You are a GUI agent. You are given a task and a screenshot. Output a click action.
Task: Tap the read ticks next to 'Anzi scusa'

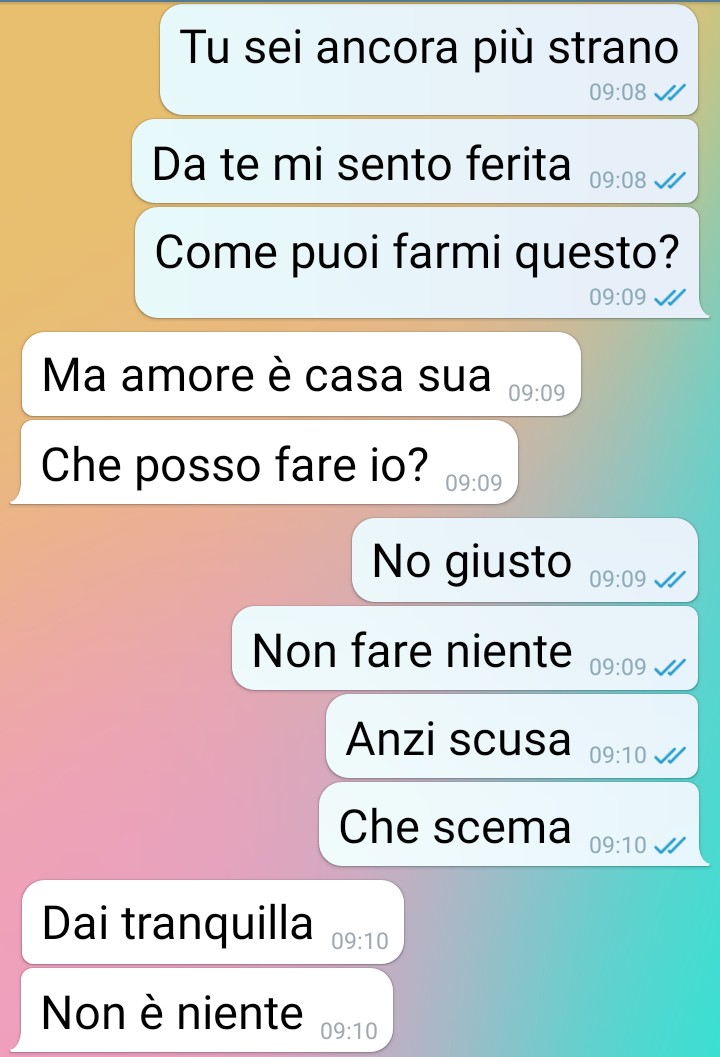click(x=670, y=756)
